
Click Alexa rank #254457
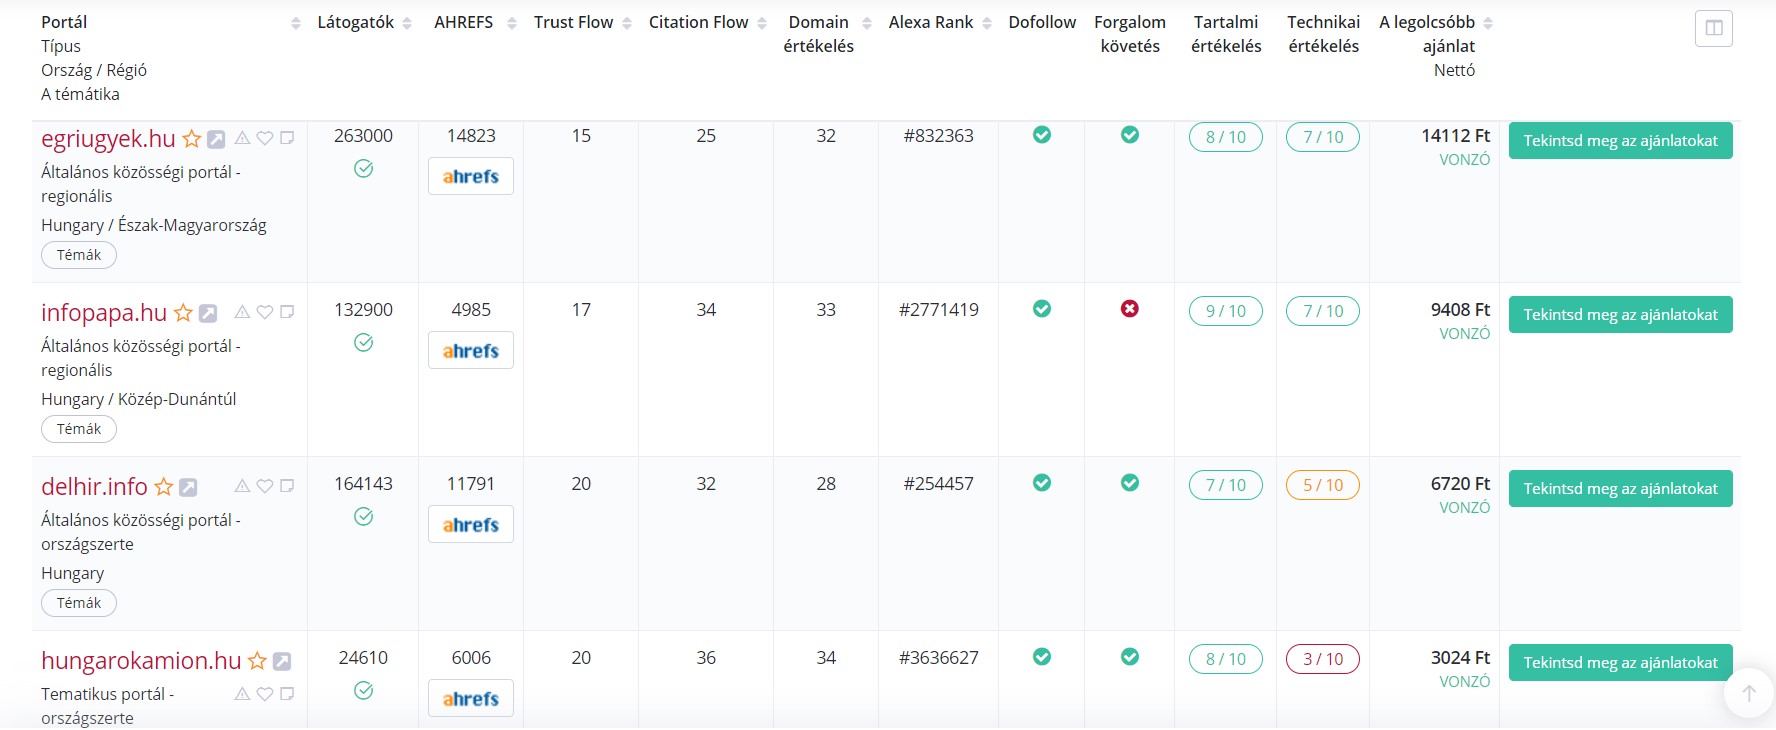[x=939, y=484]
